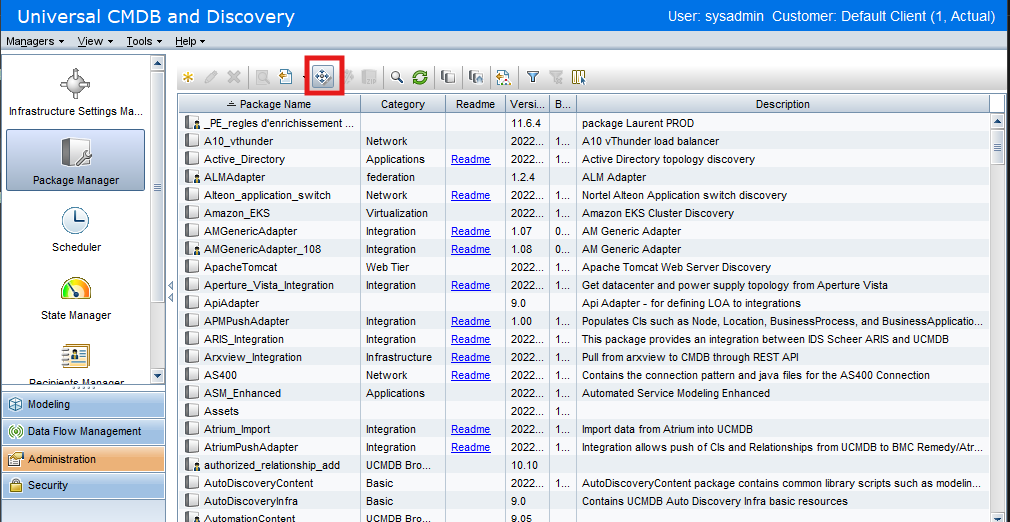The image size is (1010, 522).
Task: Open Readme link for Active_Directory
Action: click(x=470, y=159)
